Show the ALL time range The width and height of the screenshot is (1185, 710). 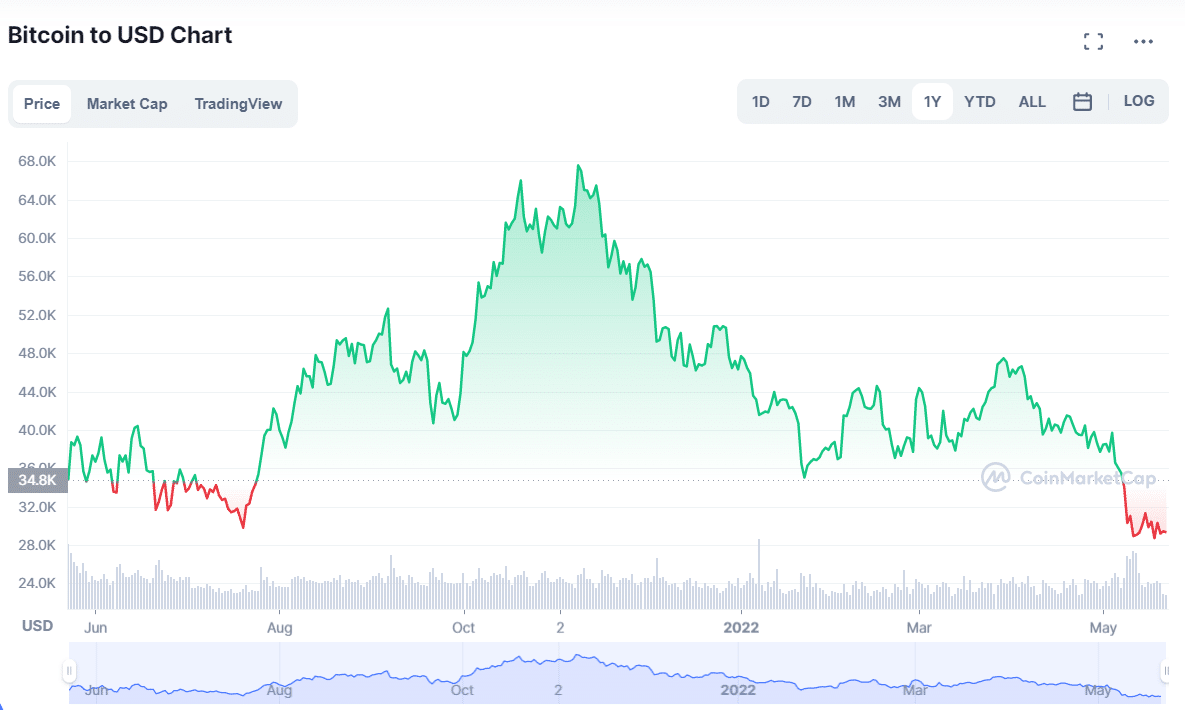pos(1032,101)
